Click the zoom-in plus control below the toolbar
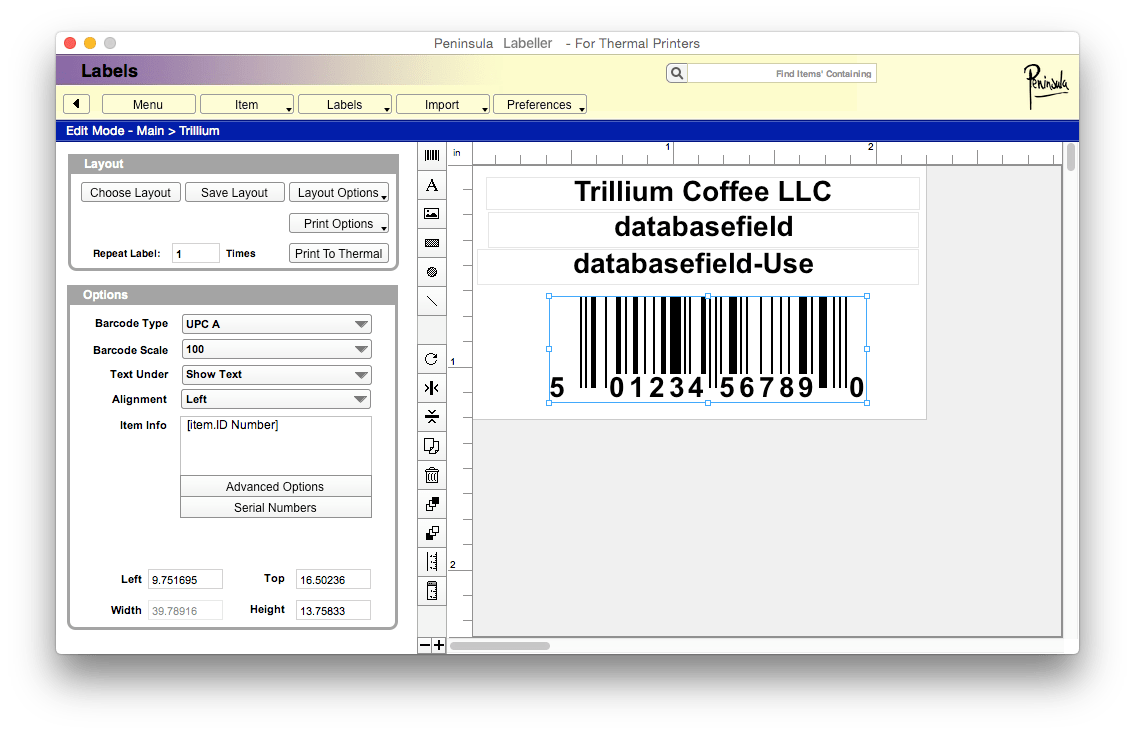Screen dimensions: 1135x734 click(440, 645)
